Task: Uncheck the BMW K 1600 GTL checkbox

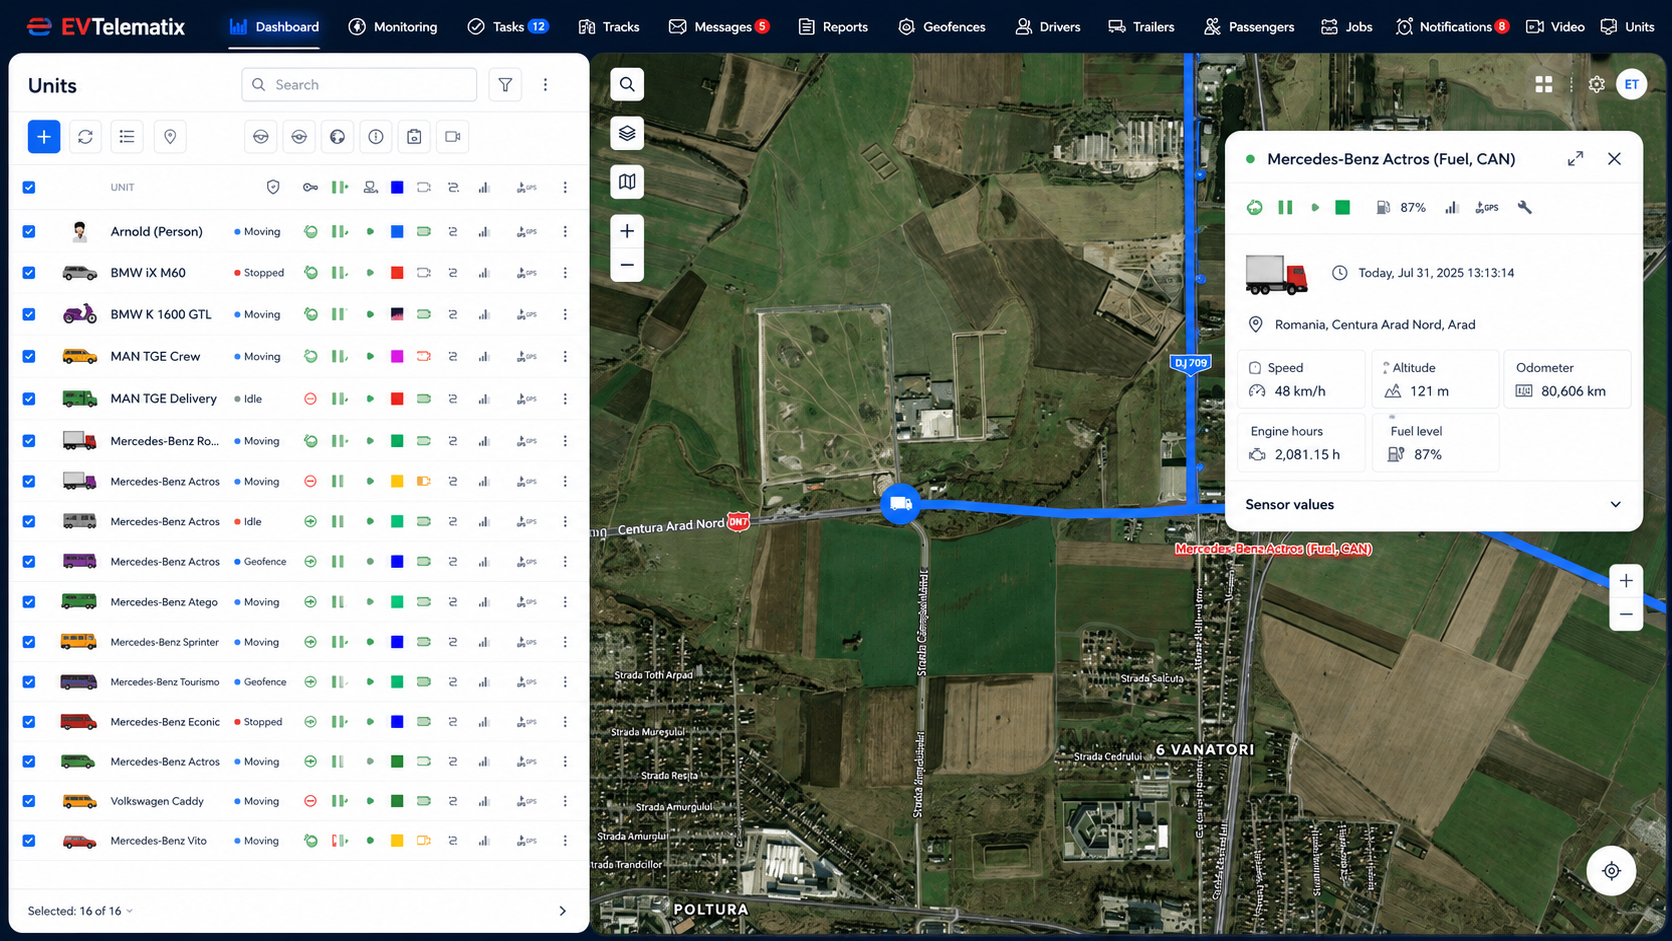Action: (29, 314)
